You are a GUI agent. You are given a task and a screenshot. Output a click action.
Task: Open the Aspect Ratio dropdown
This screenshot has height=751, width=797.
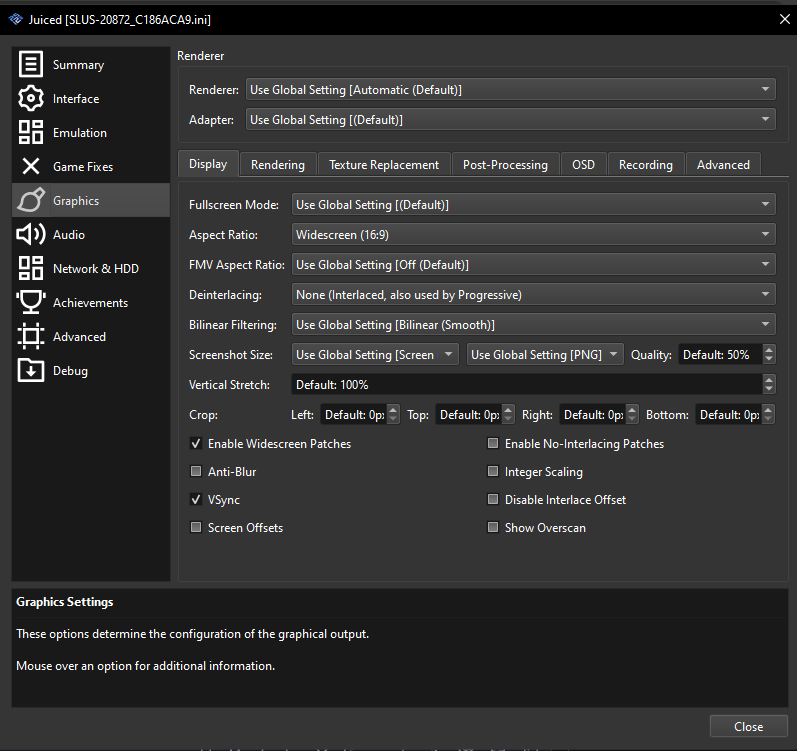coord(533,234)
